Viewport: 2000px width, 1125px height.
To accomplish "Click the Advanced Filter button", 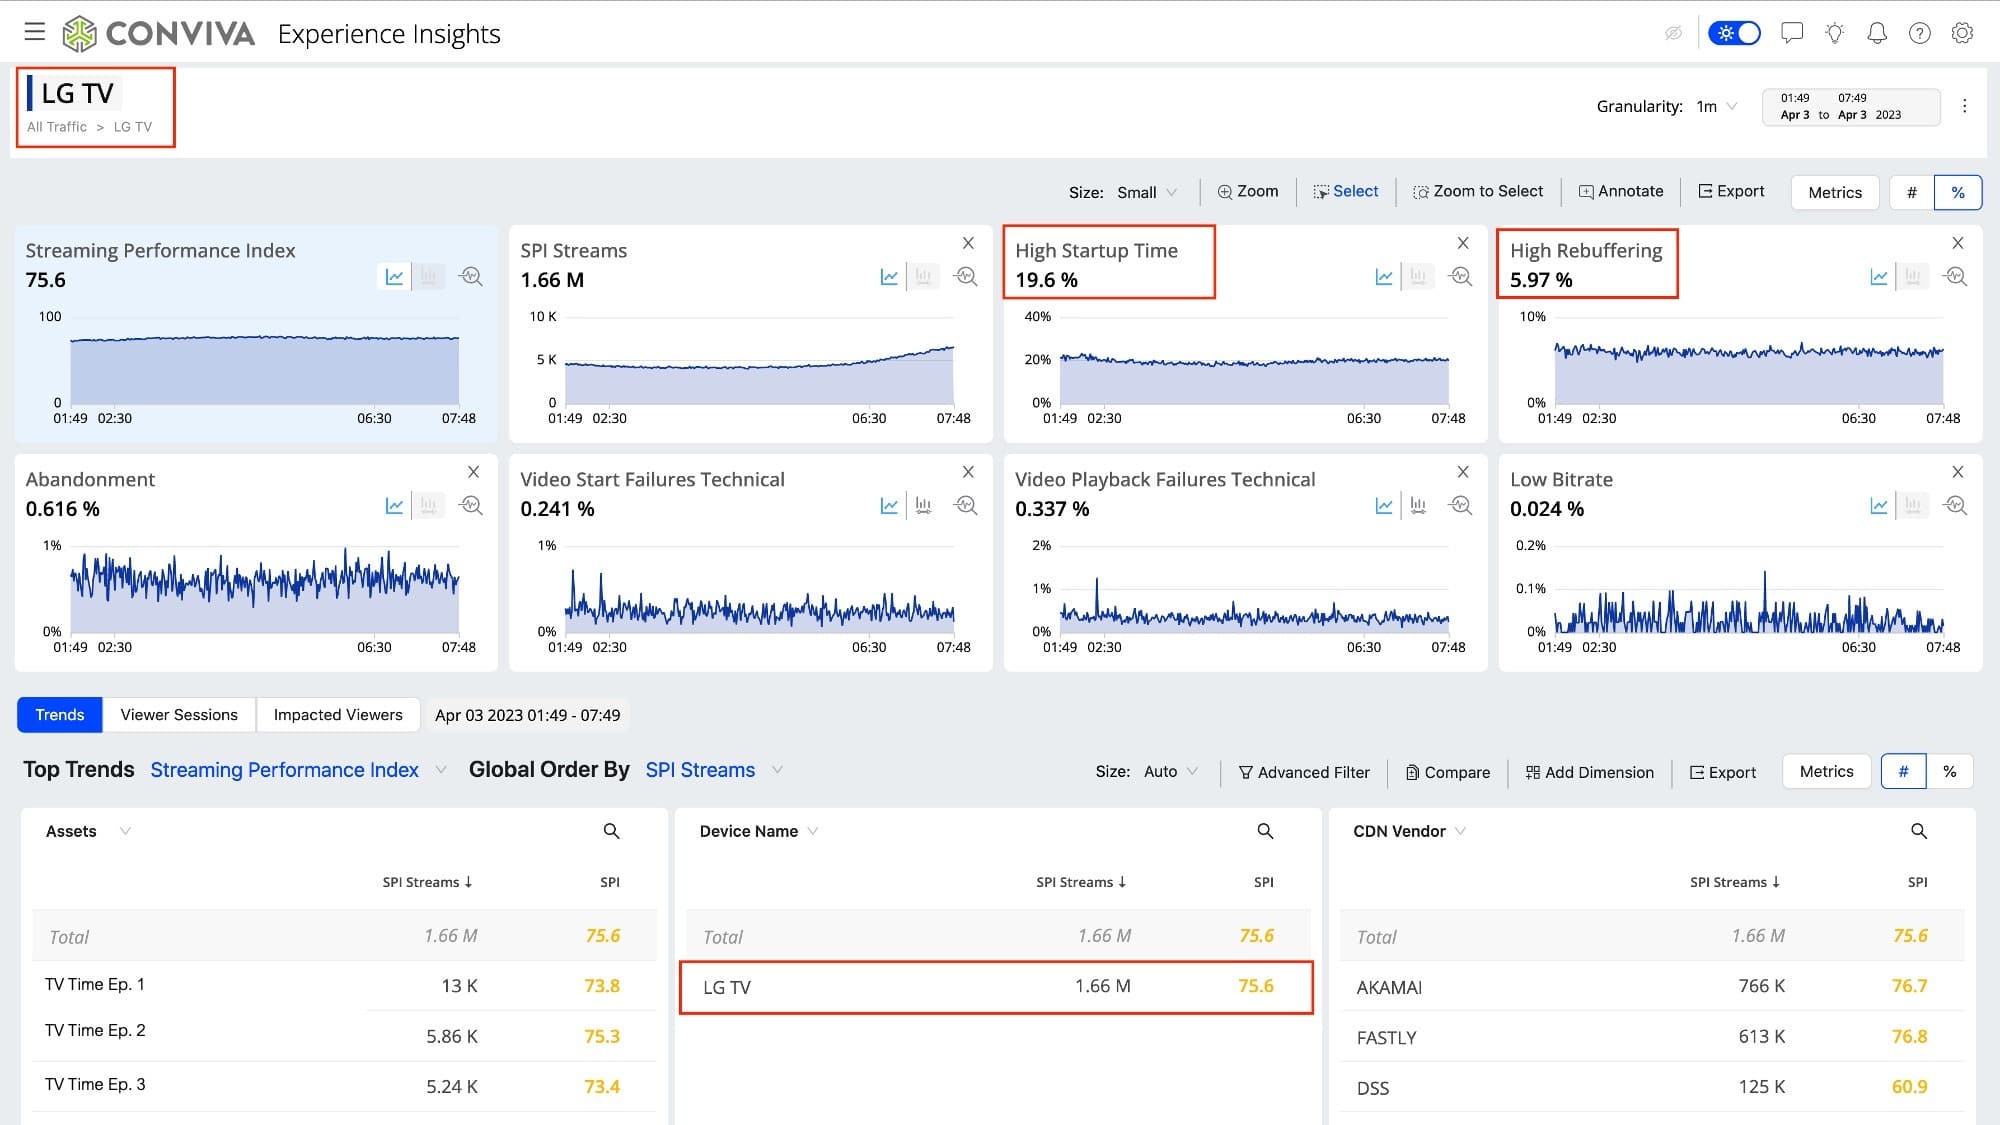I will pos(1304,772).
